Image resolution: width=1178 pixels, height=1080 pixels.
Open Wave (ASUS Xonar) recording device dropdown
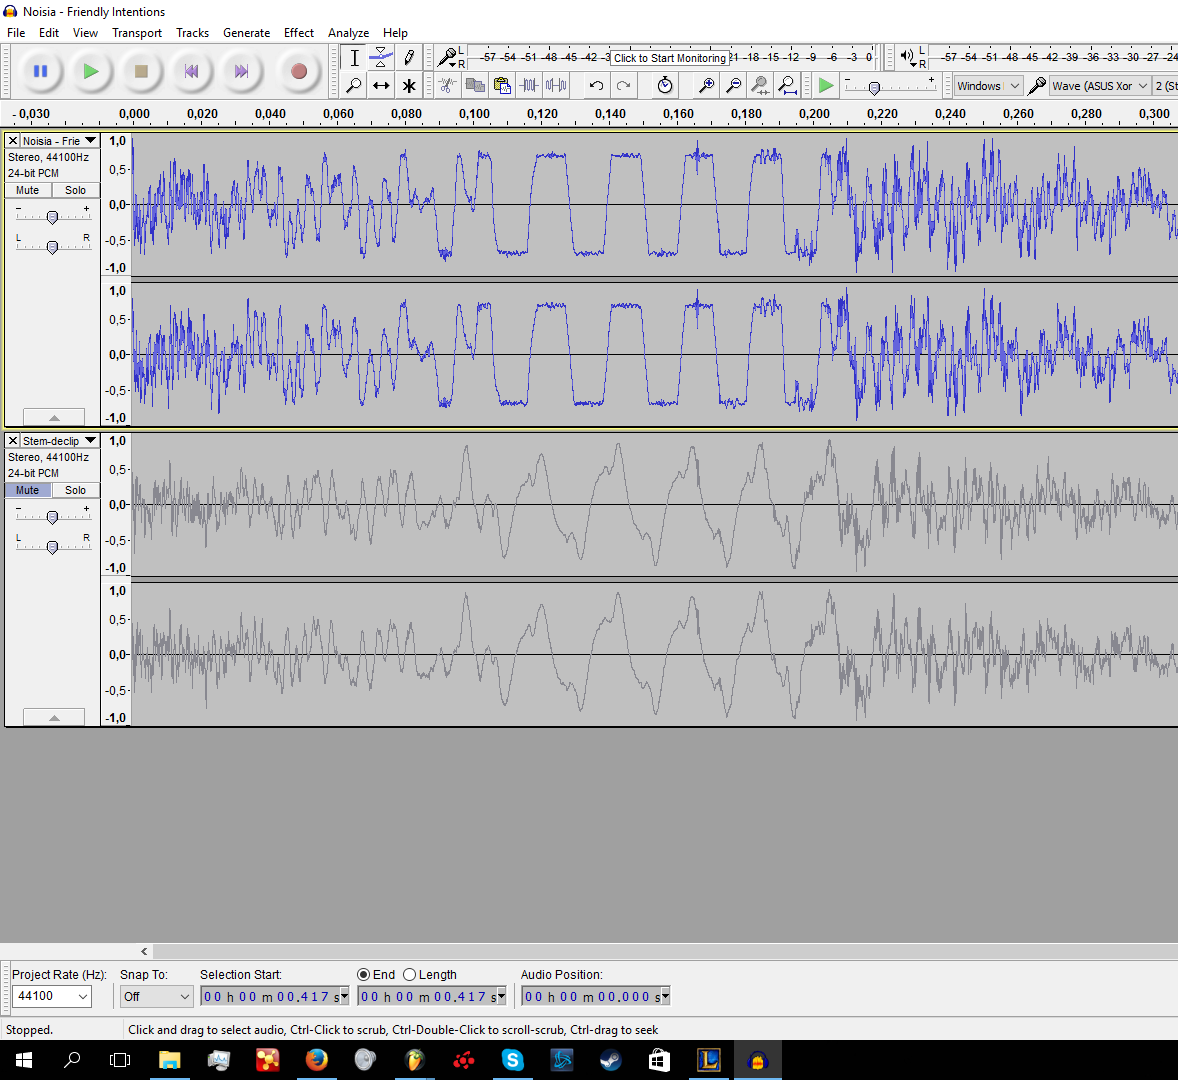click(1100, 86)
